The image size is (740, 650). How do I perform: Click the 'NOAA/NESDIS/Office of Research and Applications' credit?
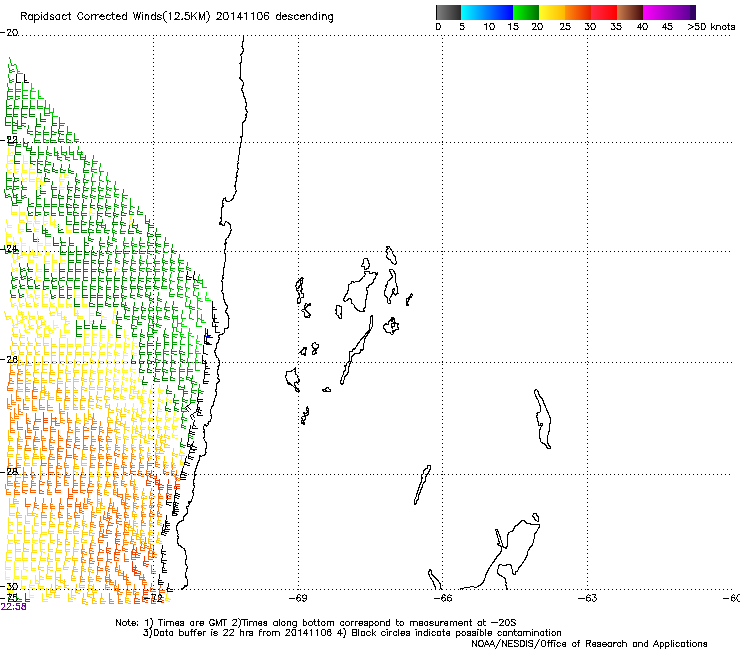[x=589, y=644]
